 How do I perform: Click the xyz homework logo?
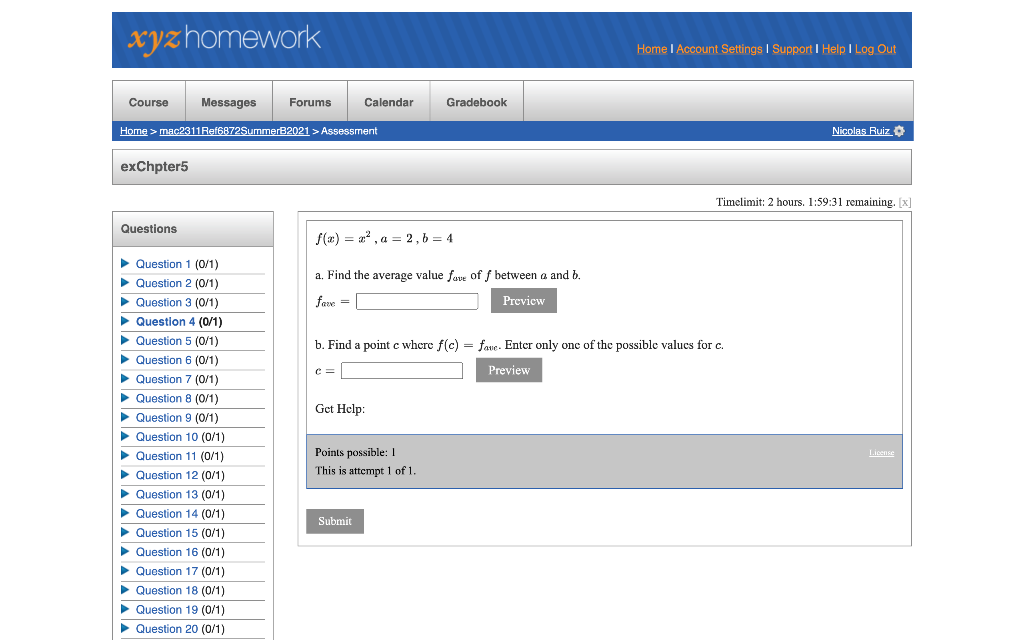coord(222,41)
